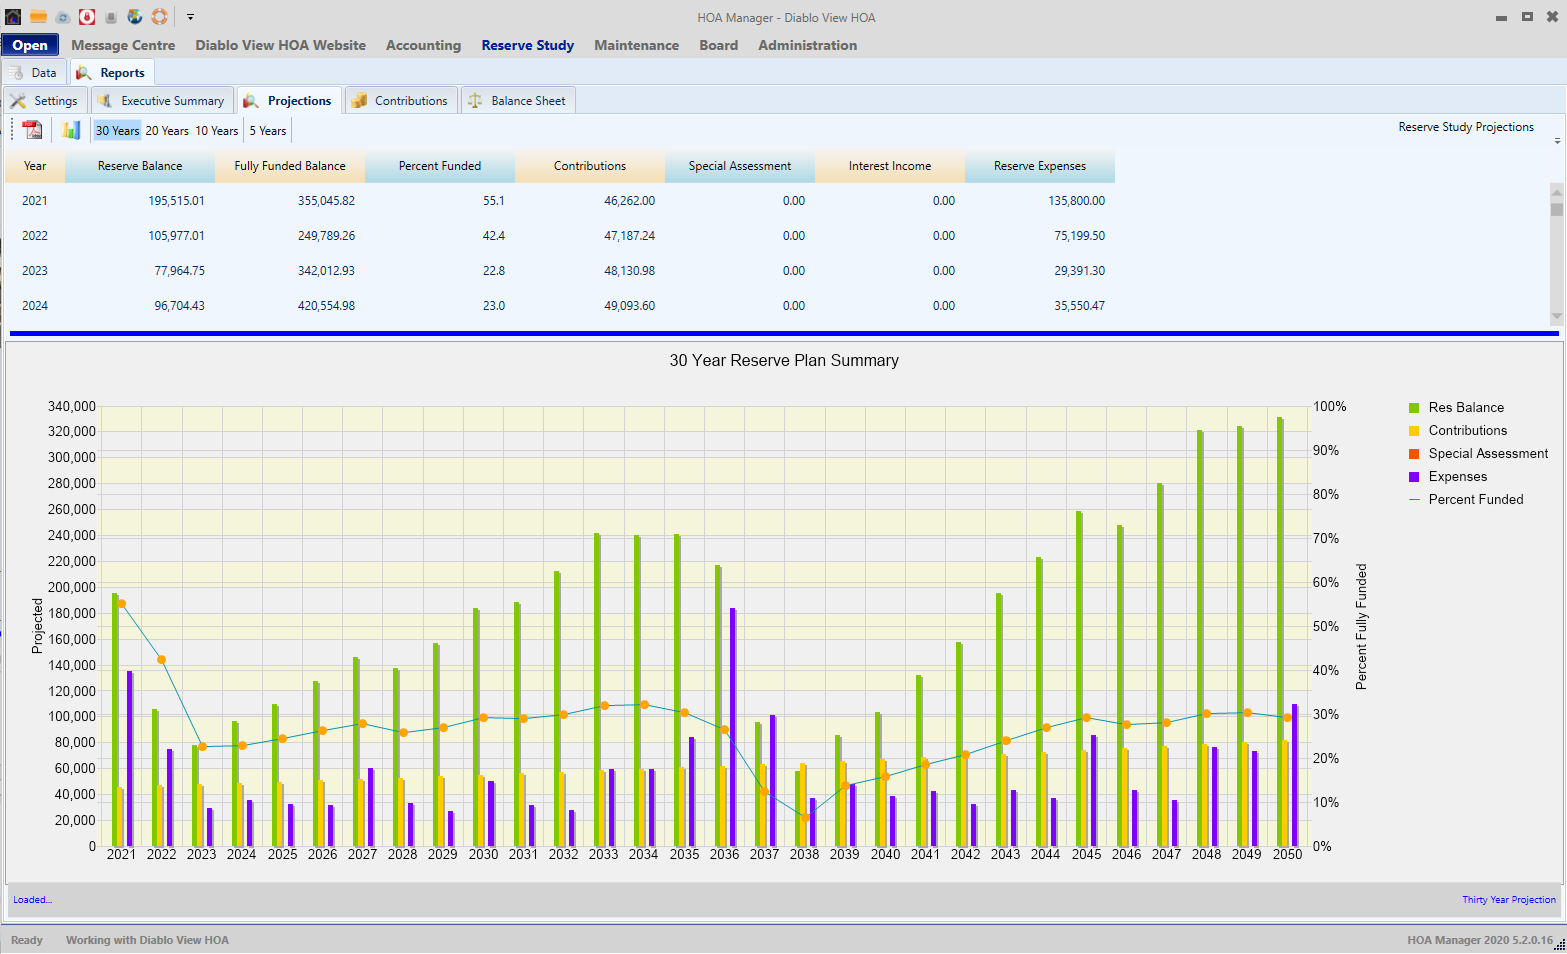This screenshot has width=1567, height=954.
Task: Click the bar chart icon
Action: tap(71, 130)
